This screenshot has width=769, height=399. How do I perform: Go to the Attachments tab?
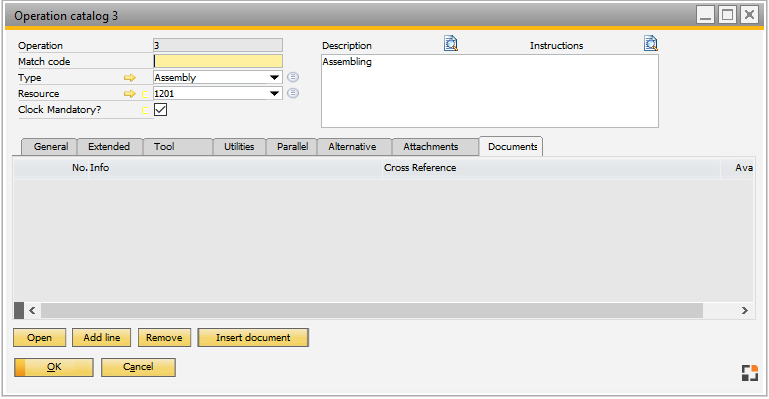[x=435, y=147]
